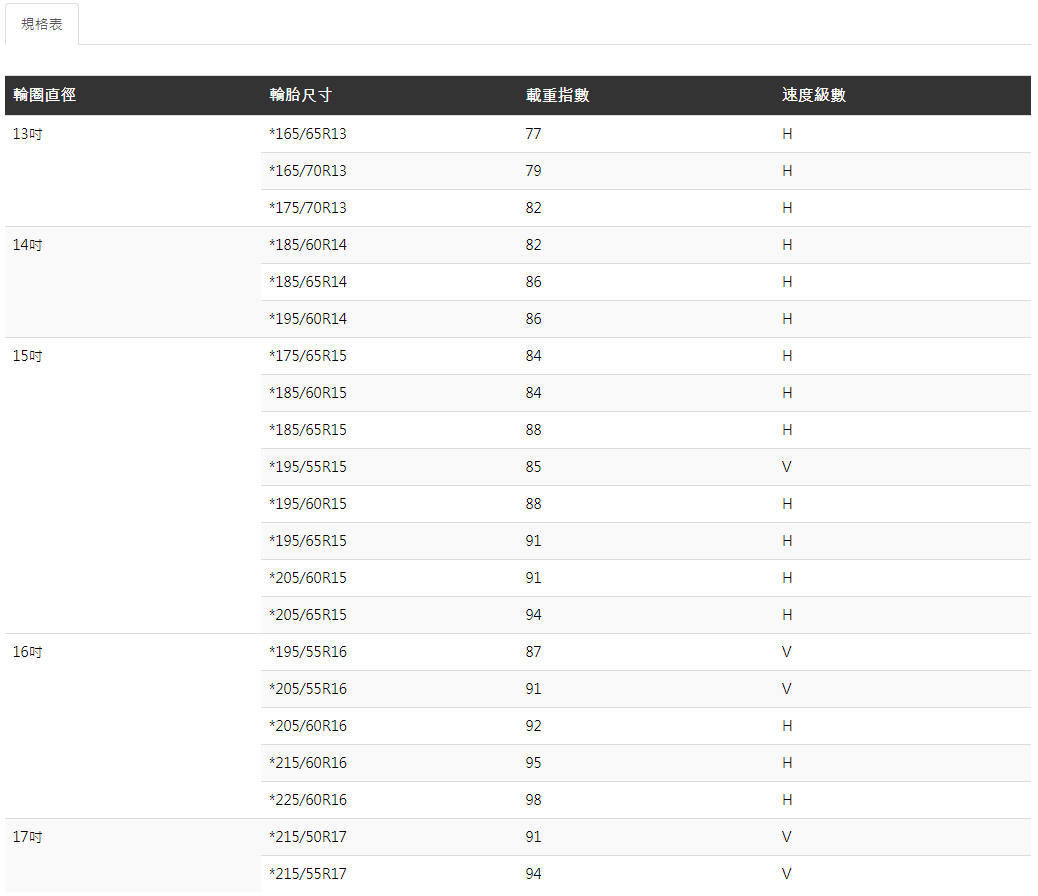Select tire size *165/65R13
The image size is (1038, 896).
coord(308,134)
